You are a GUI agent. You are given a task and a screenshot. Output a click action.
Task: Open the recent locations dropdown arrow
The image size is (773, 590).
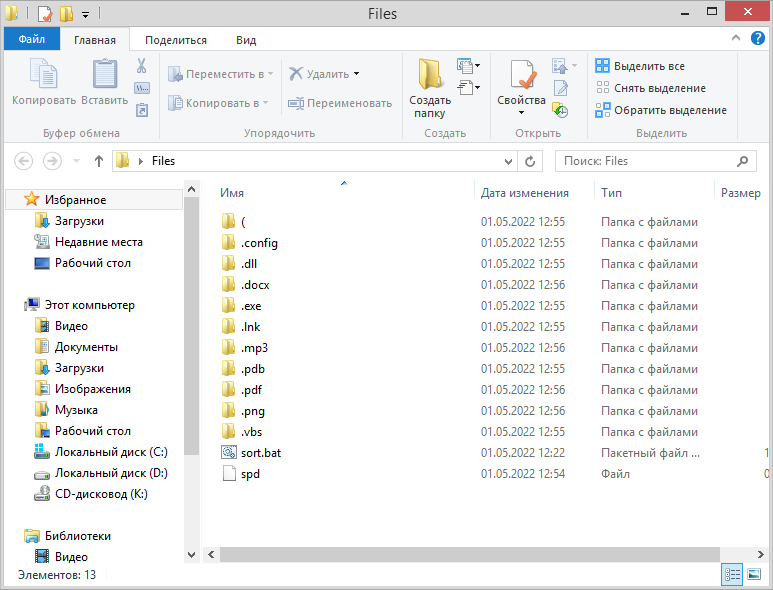click(x=76, y=161)
